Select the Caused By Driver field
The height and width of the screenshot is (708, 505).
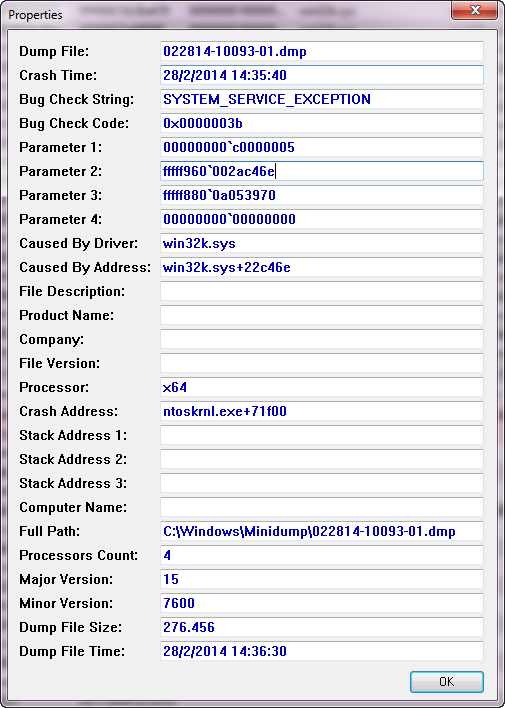click(x=322, y=243)
